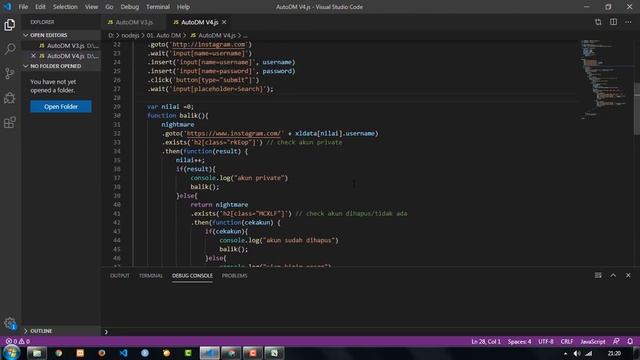Image resolution: width=640 pixels, height=360 pixels.
Task: Open the feedback smiley in status bar
Action: tap(616, 341)
